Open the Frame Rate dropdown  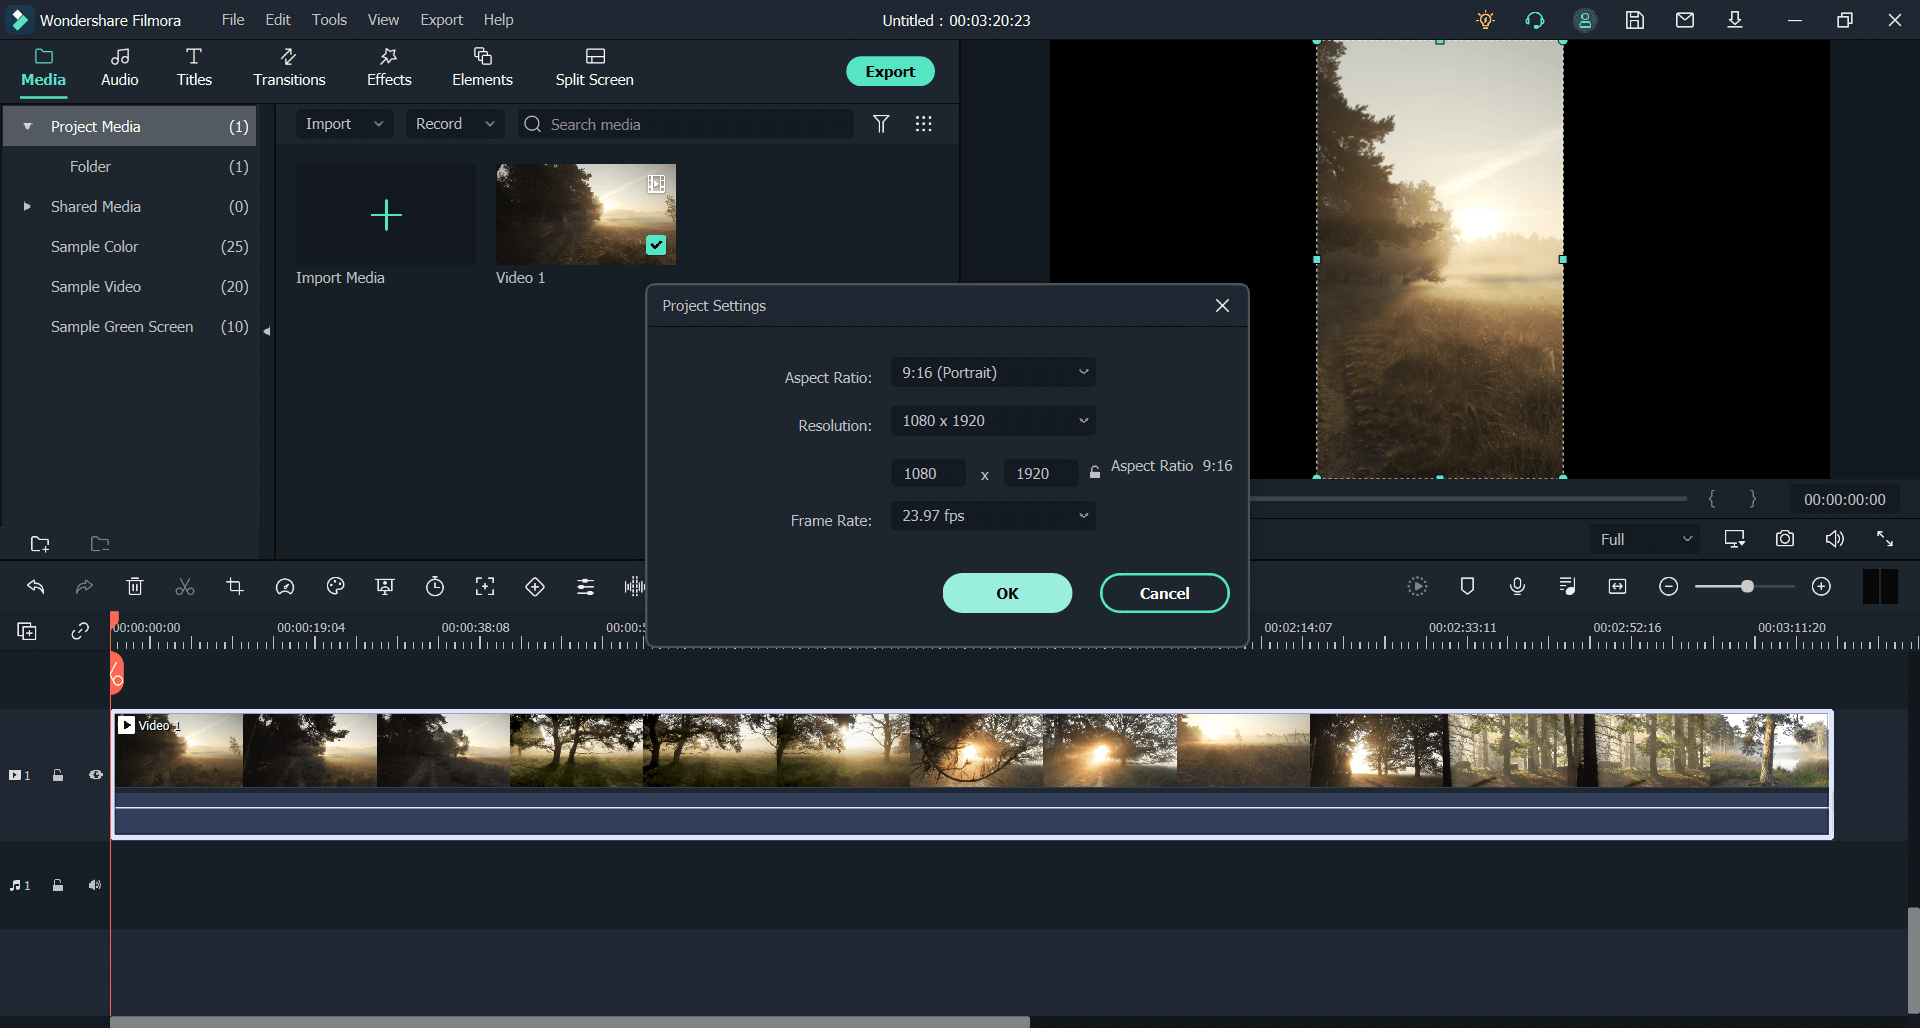tap(993, 515)
